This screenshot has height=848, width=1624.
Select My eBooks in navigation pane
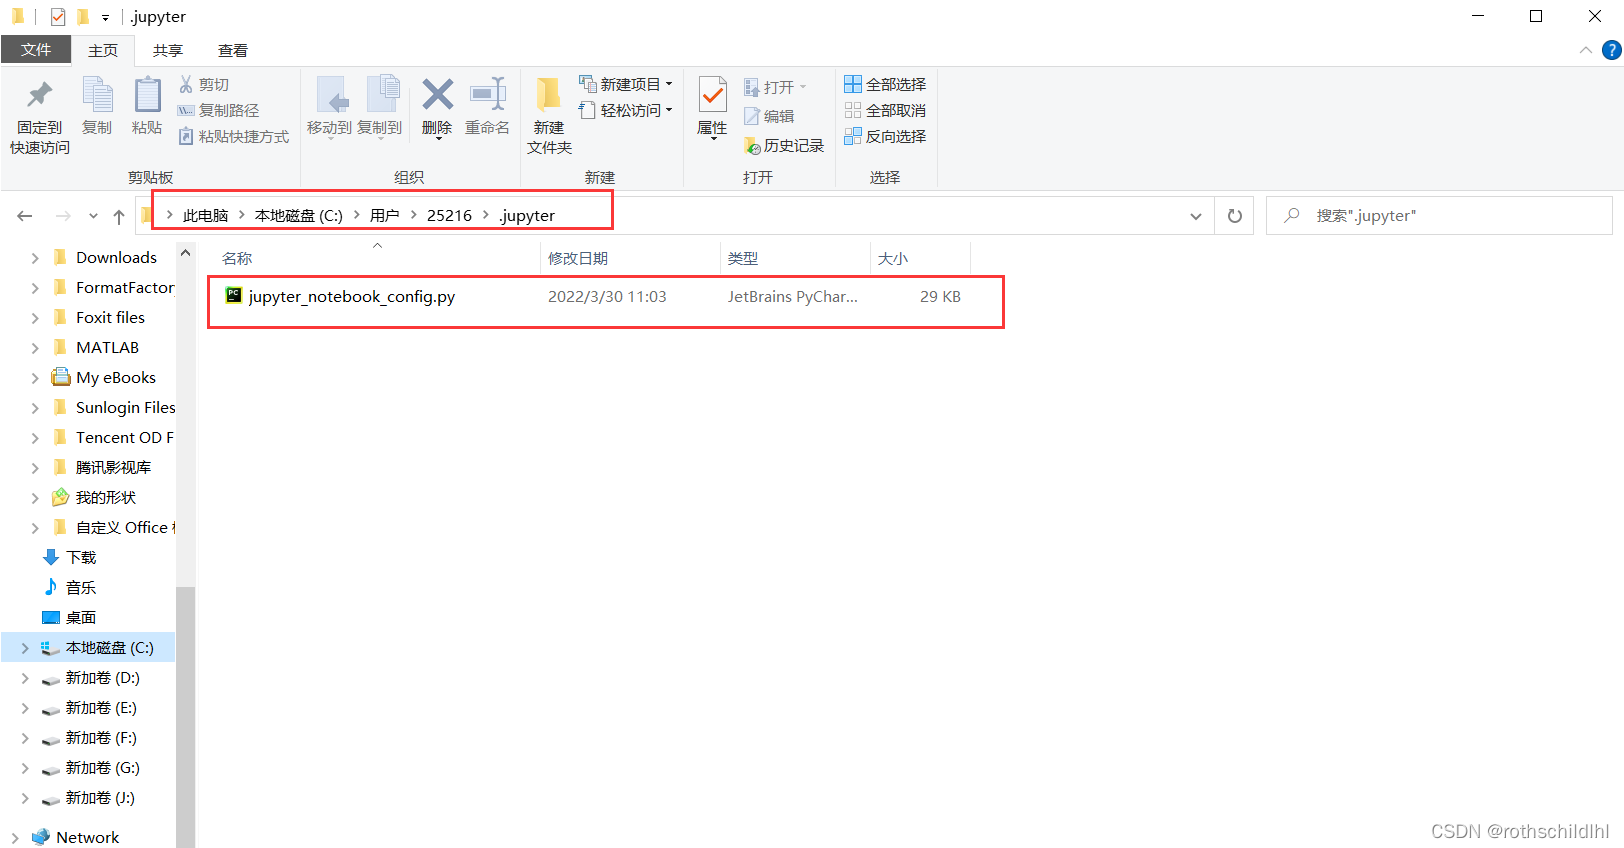coord(104,378)
